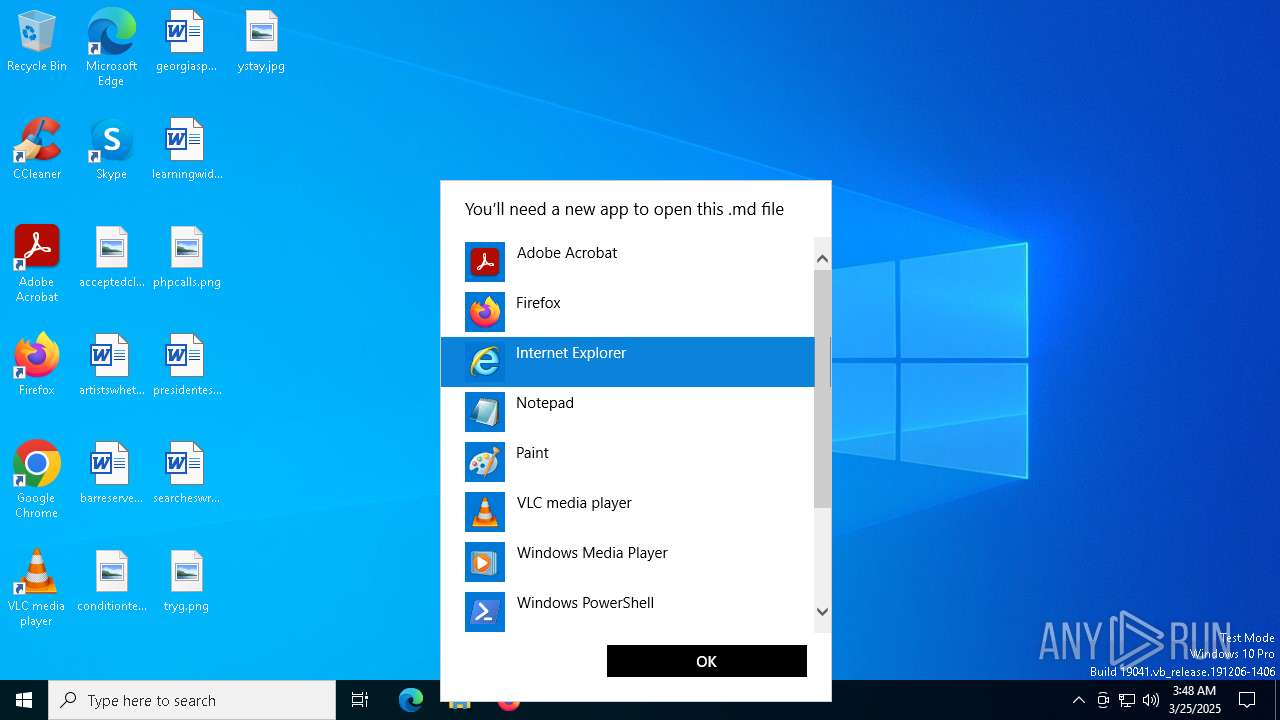Open network status icon in tray
This screenshot has width=1280, height=720.
click(x=1127, y=700)
